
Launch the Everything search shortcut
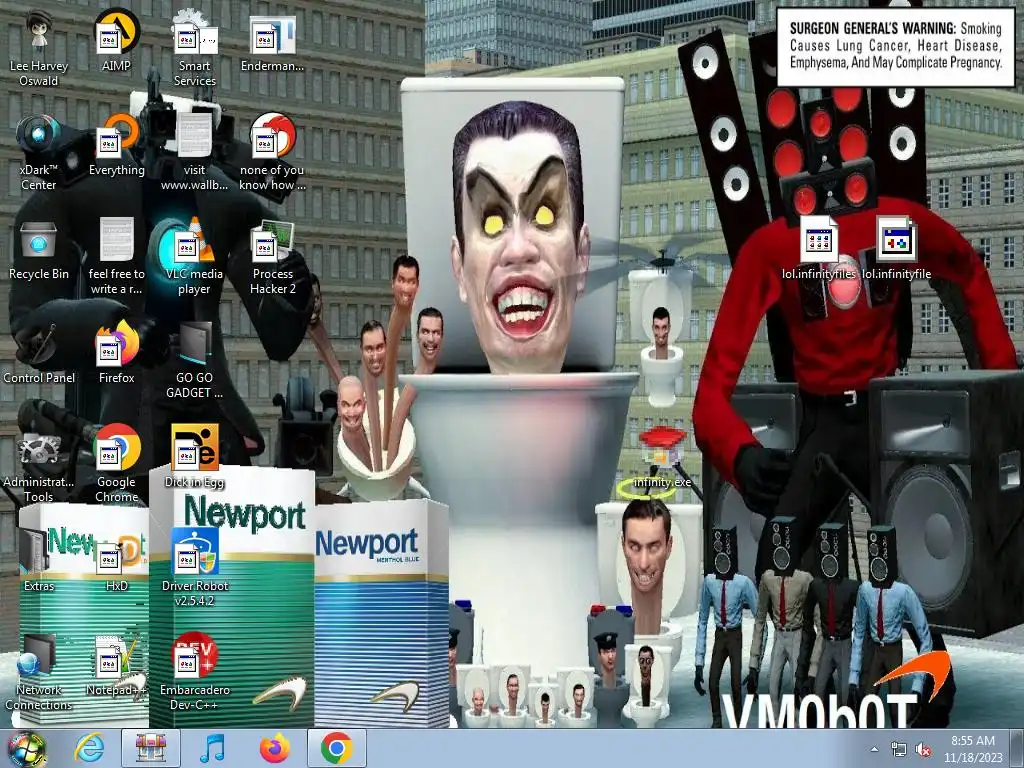tap(116, 144)
